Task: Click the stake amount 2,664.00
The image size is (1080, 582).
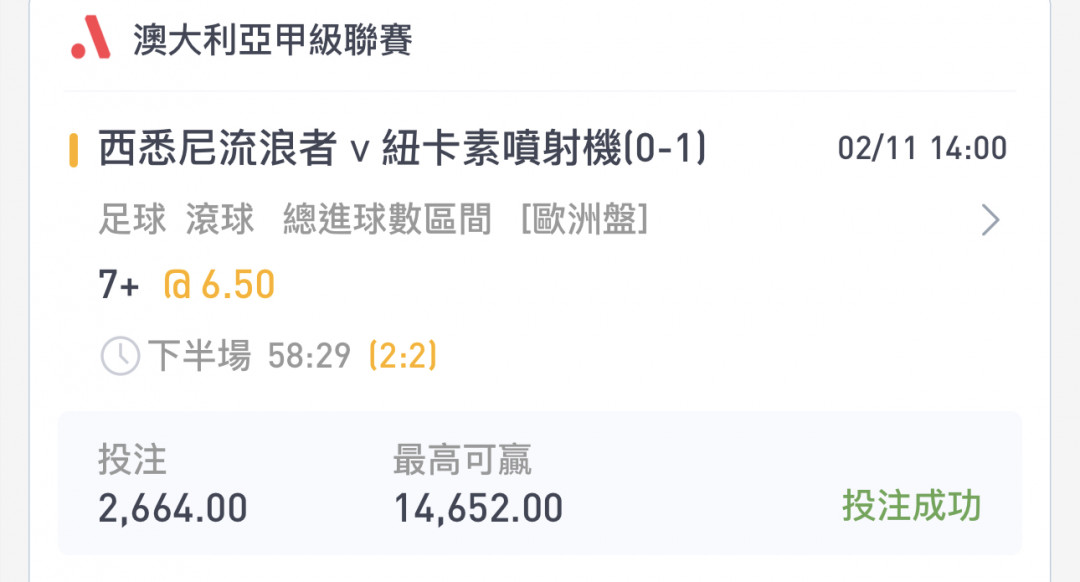Action: click(x=173, y=508)
